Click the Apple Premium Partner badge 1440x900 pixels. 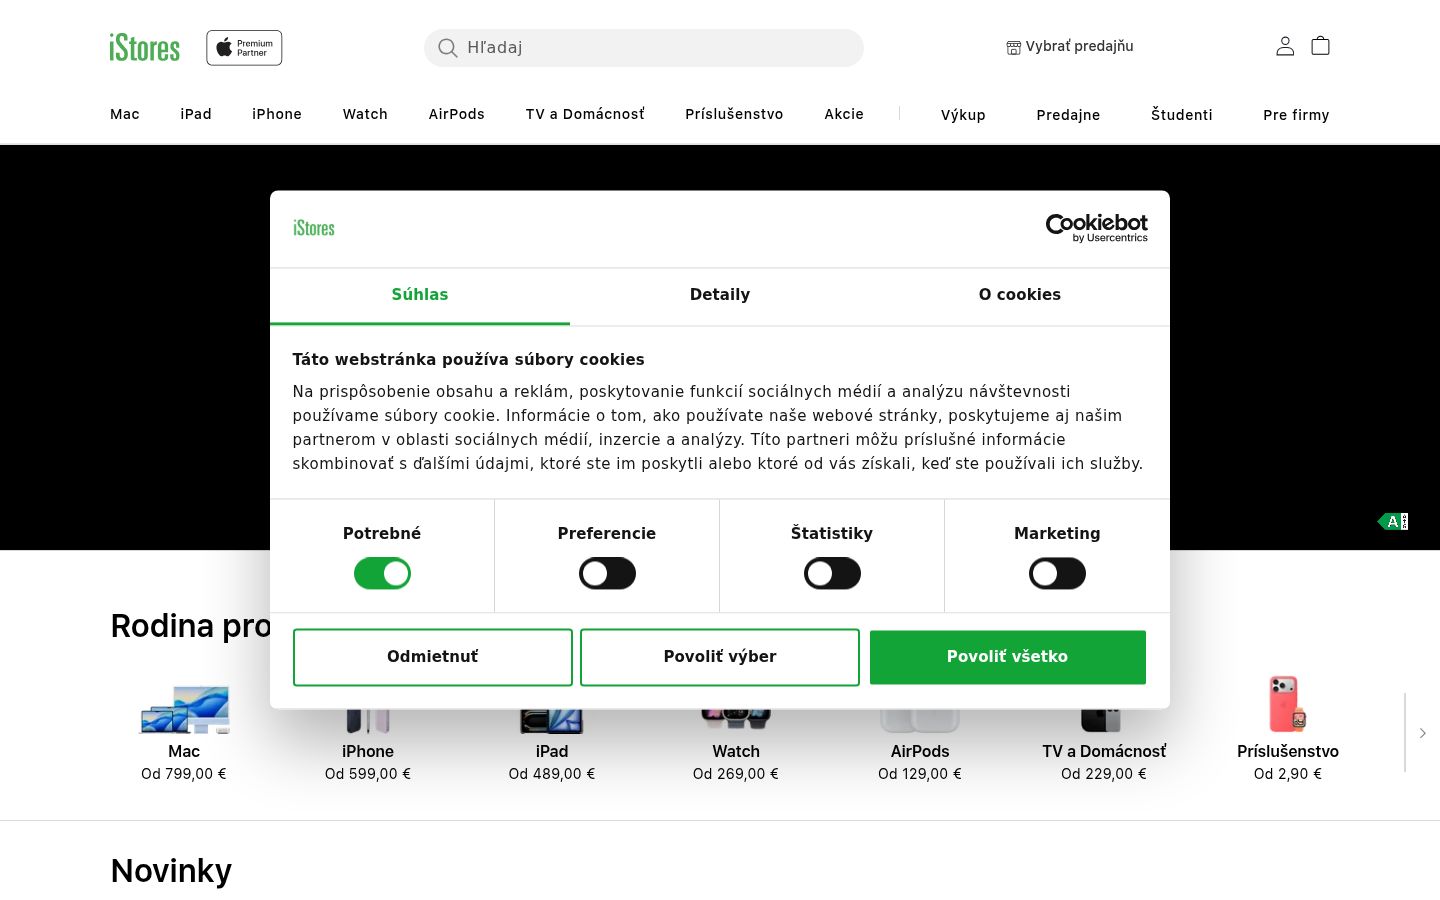244,48
